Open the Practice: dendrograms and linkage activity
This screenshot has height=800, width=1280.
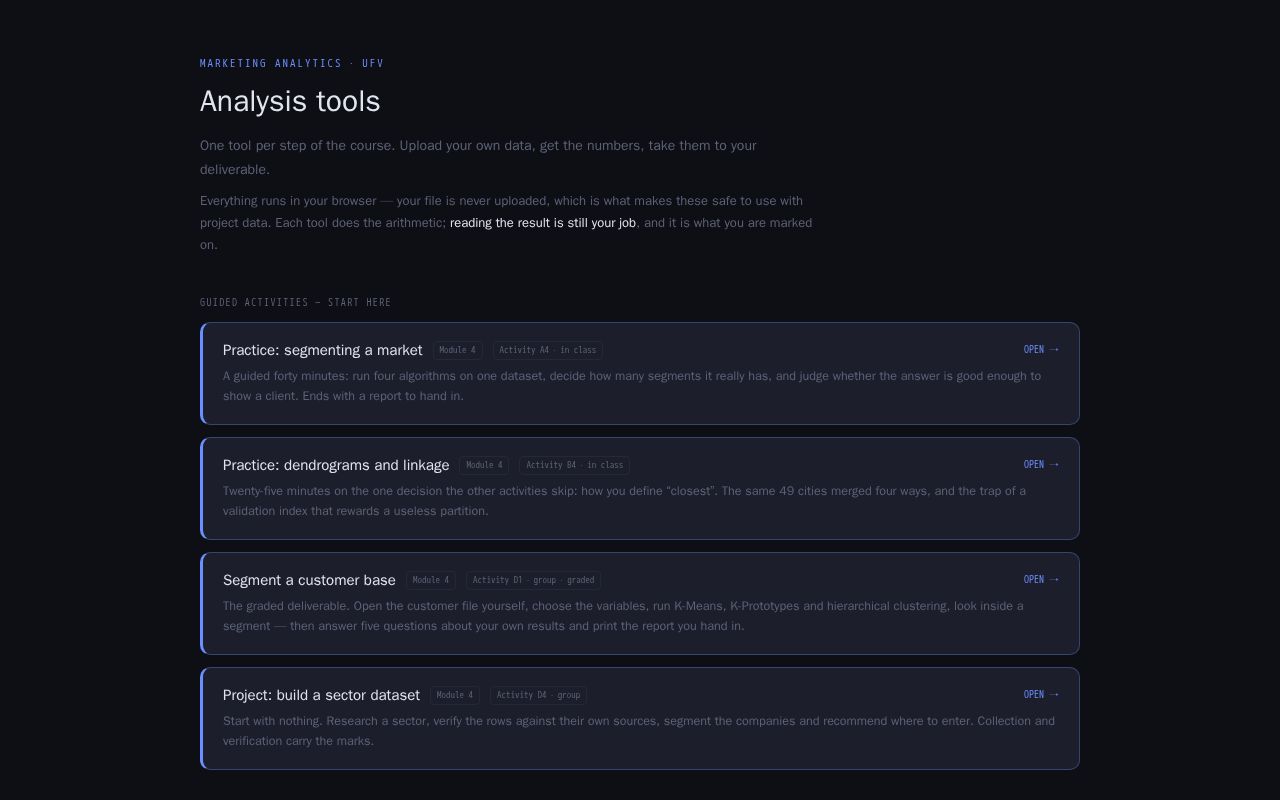[640, 488]
